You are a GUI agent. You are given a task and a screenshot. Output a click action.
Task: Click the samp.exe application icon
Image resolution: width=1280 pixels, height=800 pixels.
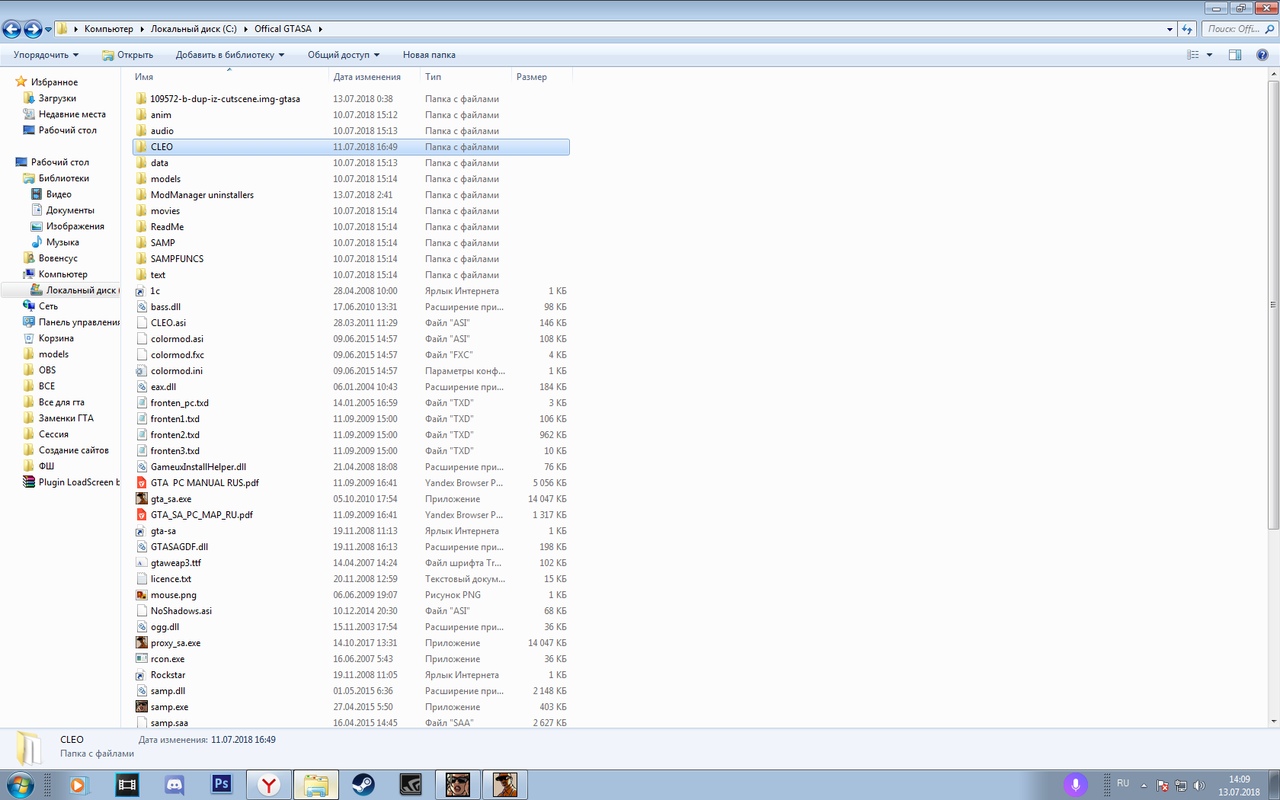pos(141,707)
